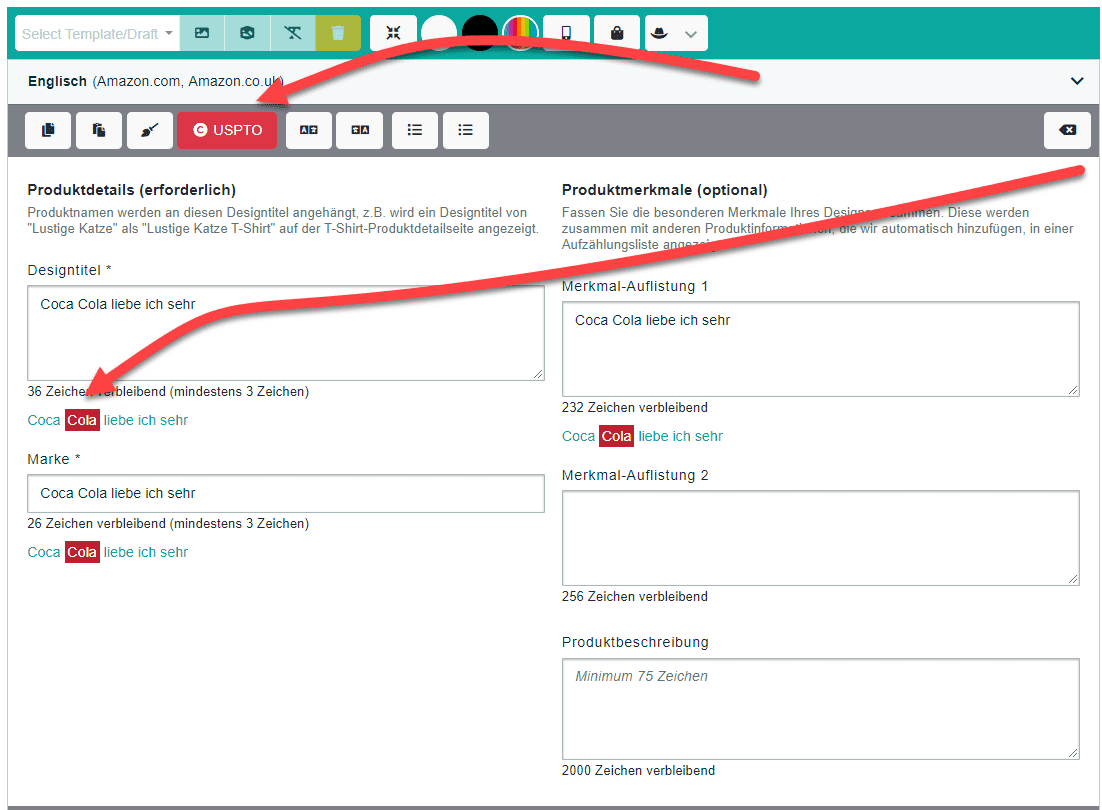
Task: Click 'Coca' word below the Designtitel field
Action: pos(44,420)
